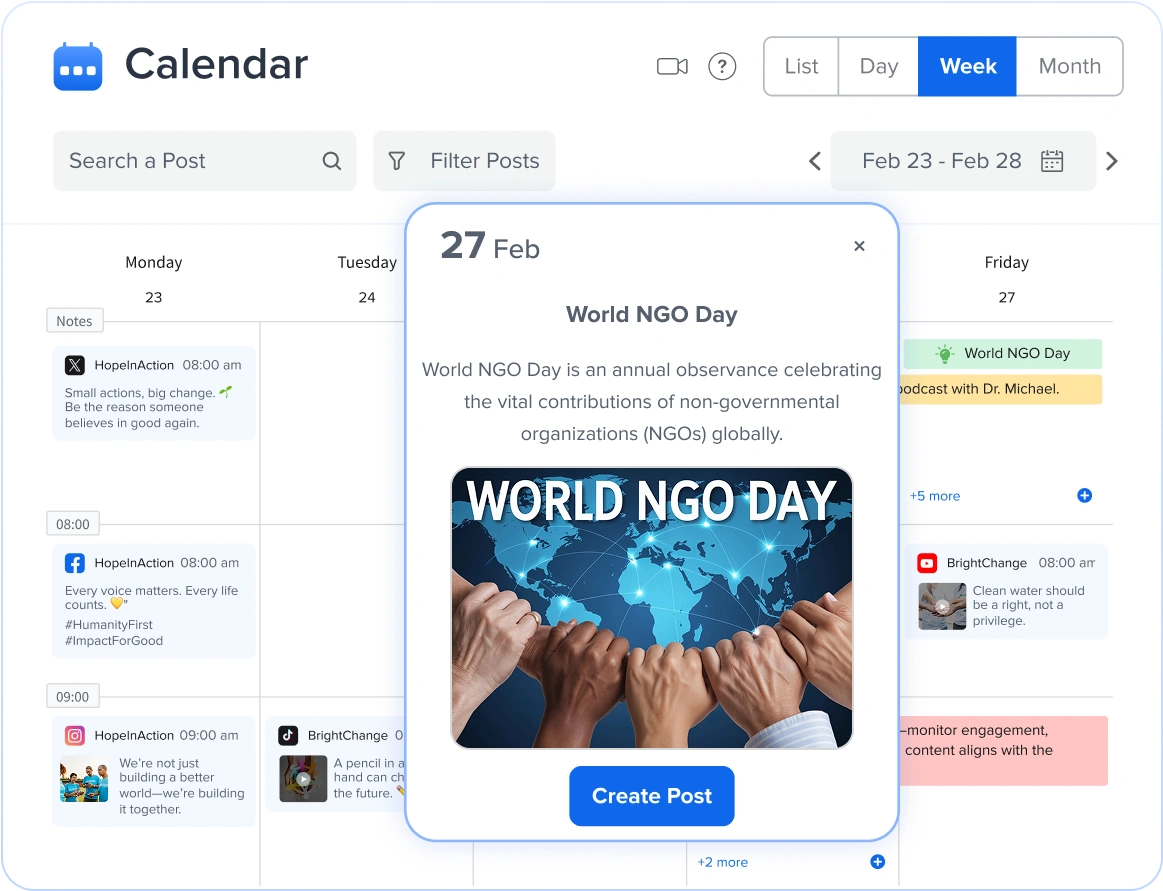
Task: Switch to List view
Action: coord(801,66)
